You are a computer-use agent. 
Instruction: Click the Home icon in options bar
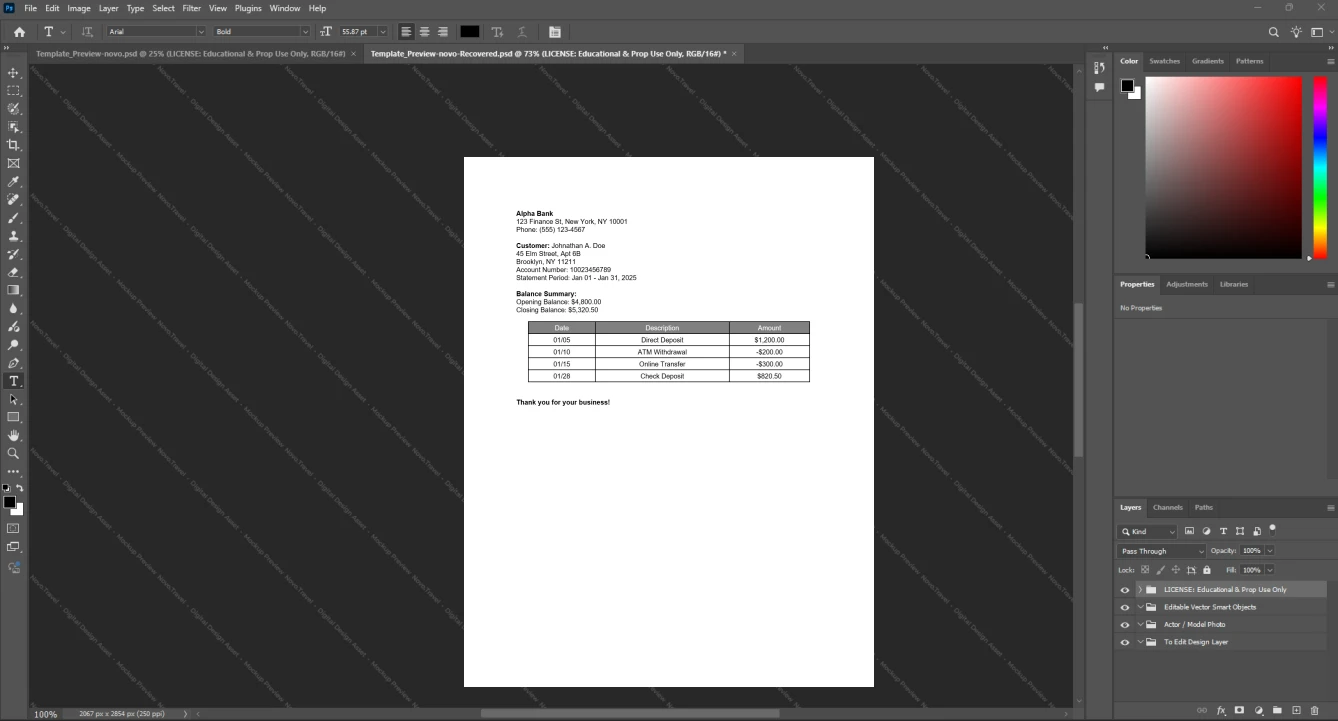[19, 32]
